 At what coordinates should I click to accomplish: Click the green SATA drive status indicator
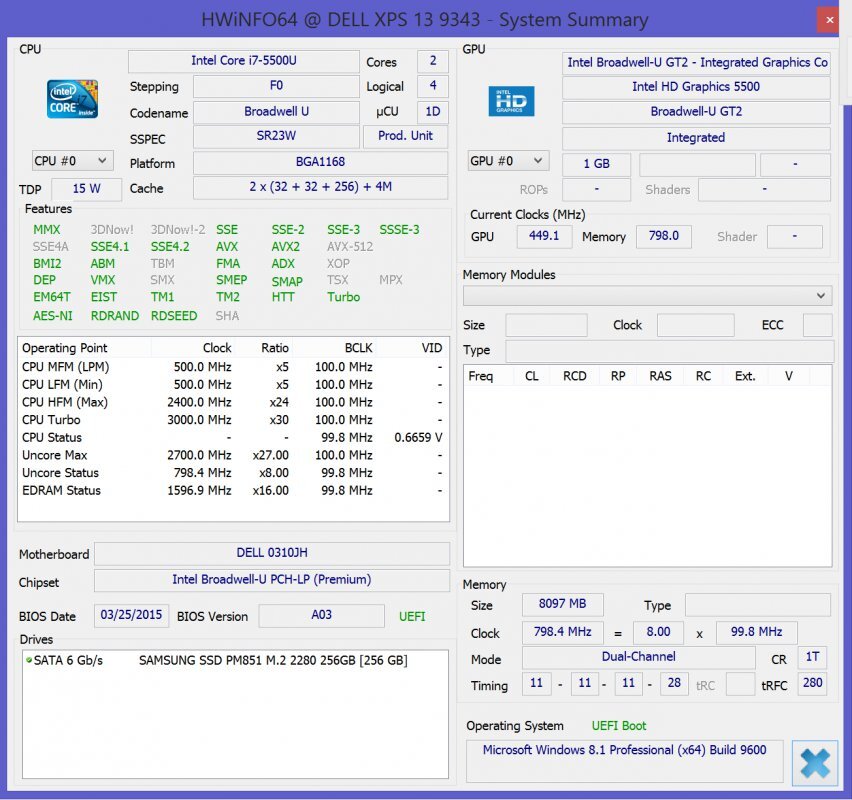[x=29, y=660]
